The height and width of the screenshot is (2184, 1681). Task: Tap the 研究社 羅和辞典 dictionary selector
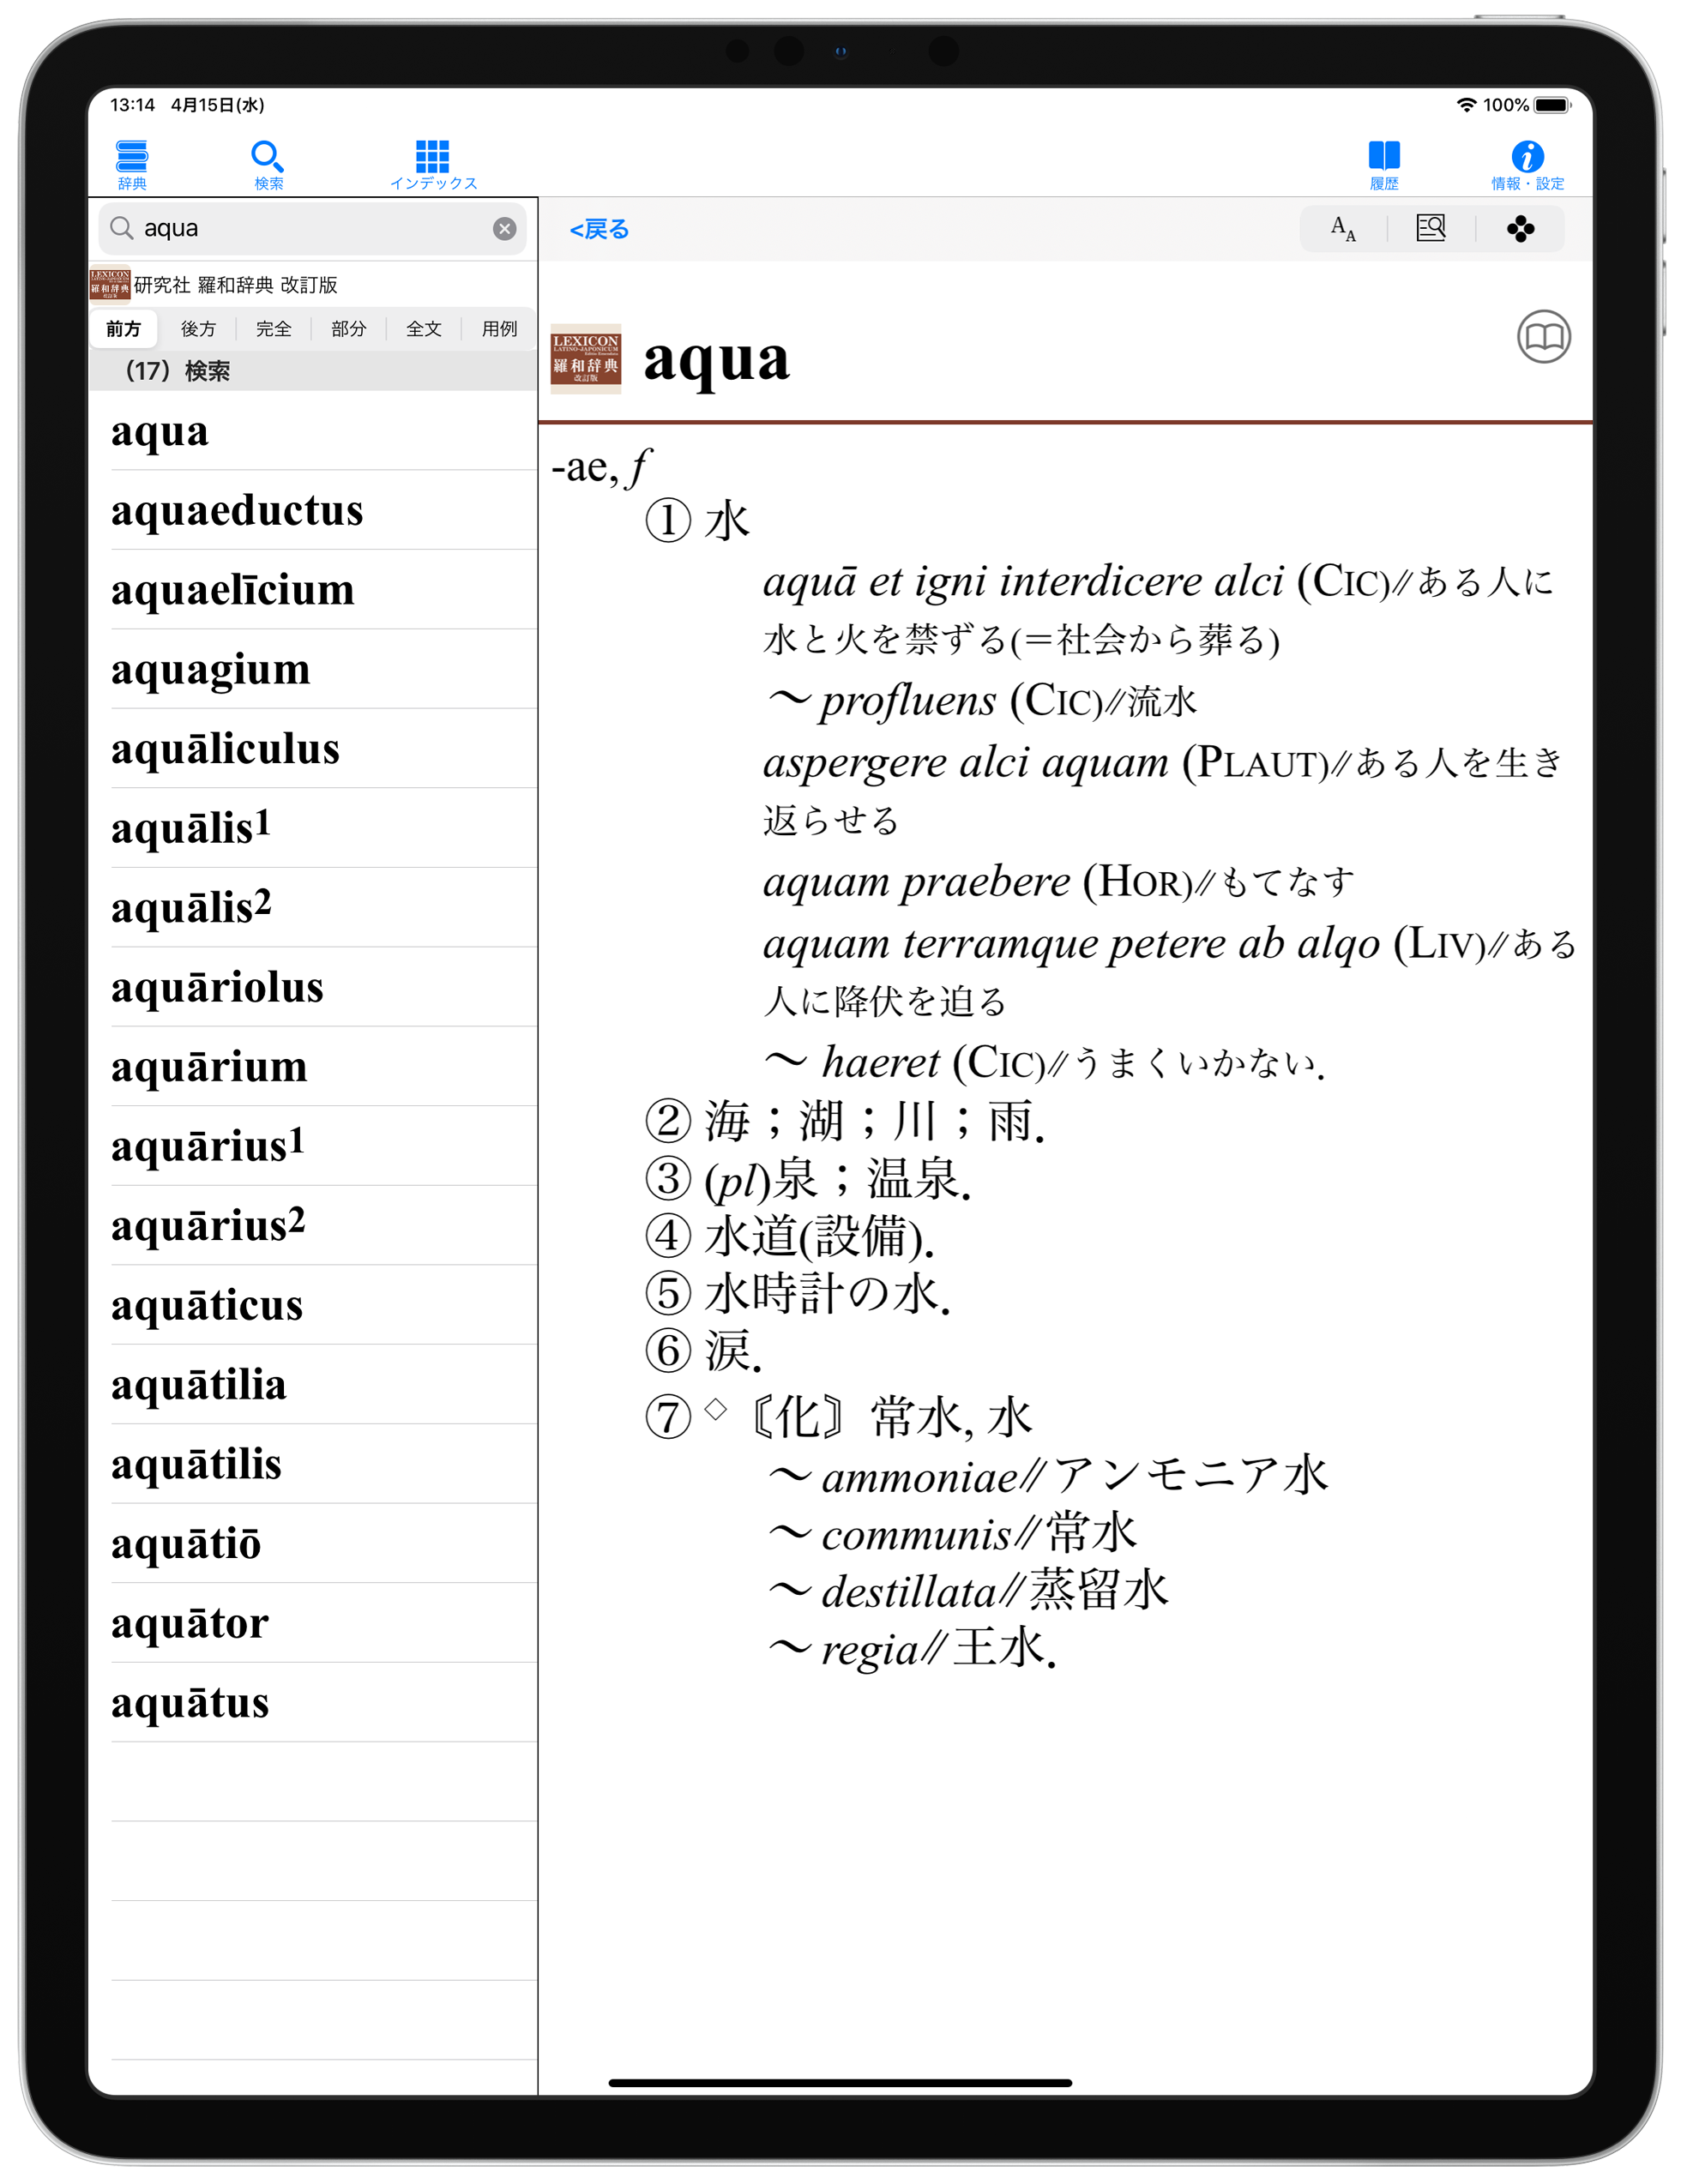point(235,285)
